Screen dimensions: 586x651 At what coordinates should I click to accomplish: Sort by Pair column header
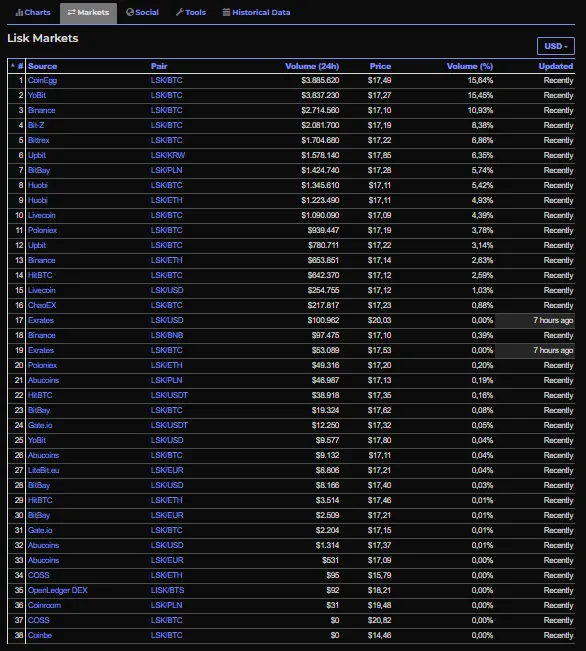(159, 66)
